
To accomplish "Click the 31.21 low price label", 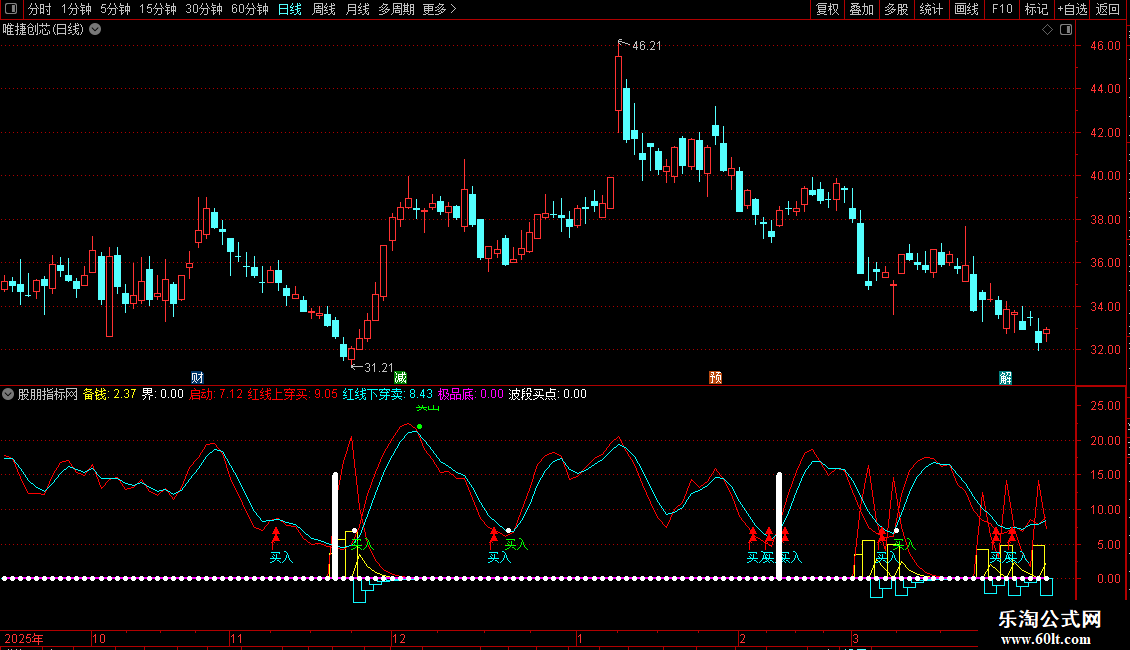I will pyautogui.click(x=379, y=368).
